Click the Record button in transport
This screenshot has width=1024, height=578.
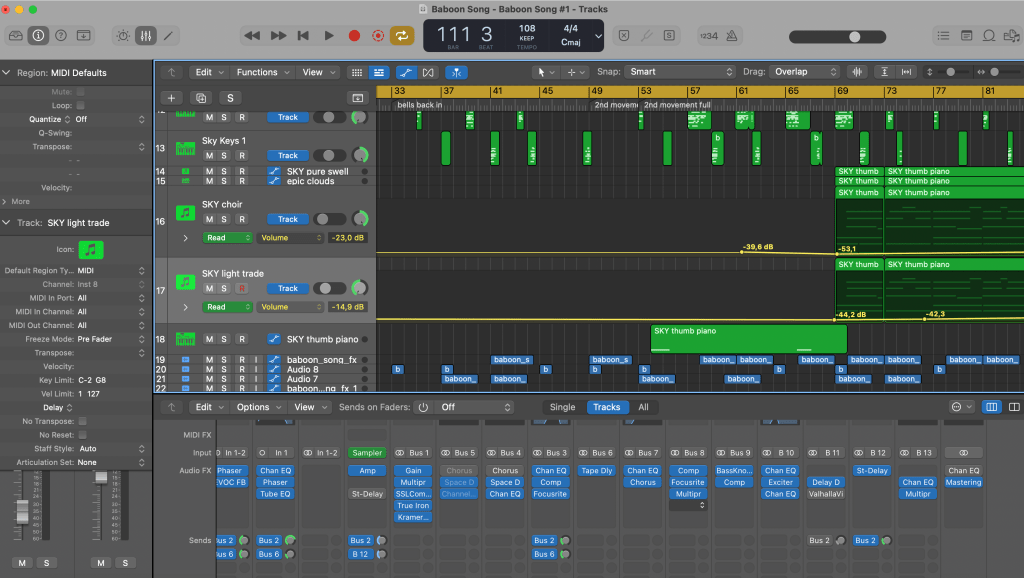[354, 36]
